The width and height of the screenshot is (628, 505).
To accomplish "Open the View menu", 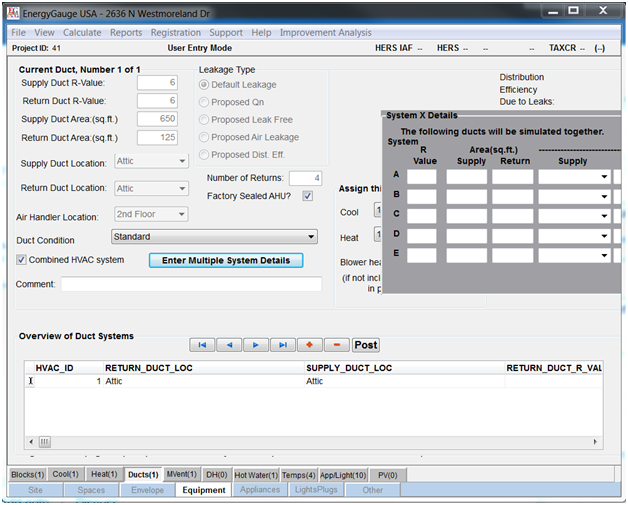I will coord(44,32).
